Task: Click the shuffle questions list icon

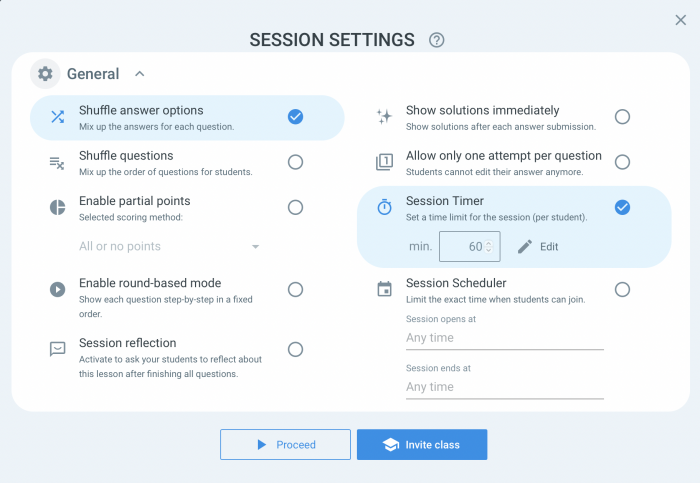Action: [x=57, y=162]
